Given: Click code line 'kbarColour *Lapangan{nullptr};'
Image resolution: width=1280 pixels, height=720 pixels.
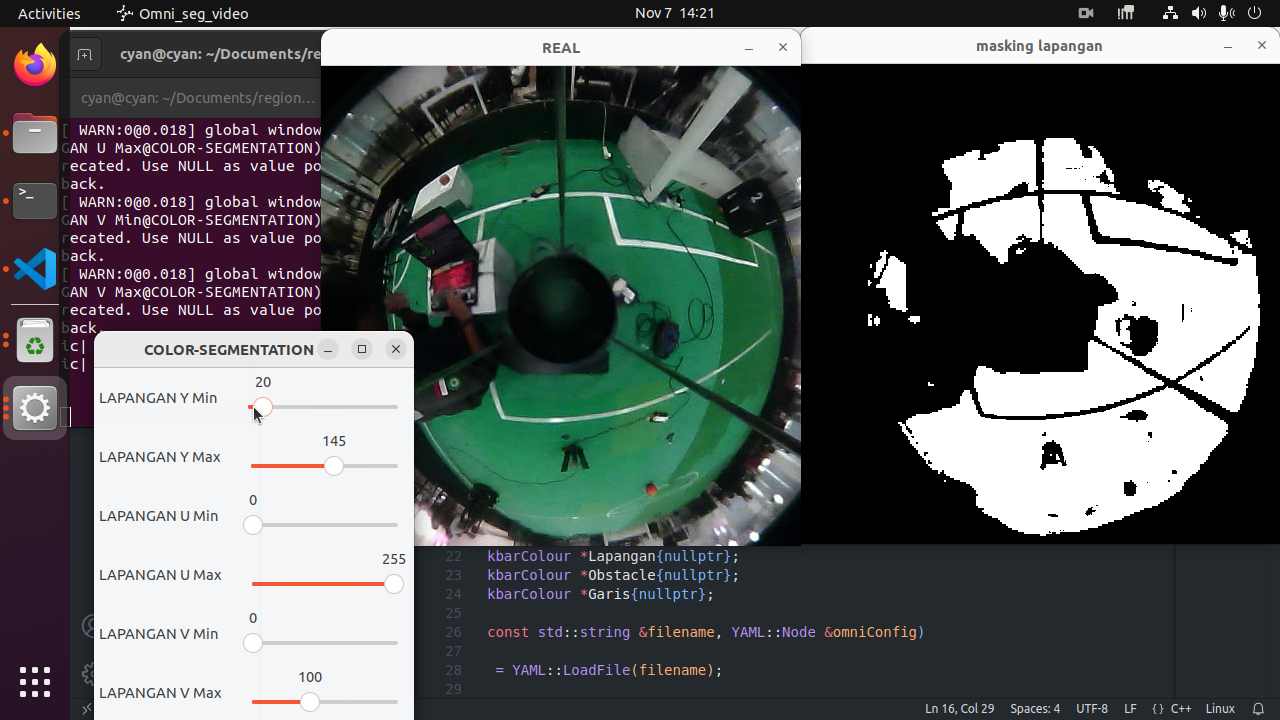Looking at the screenshot, I should (x=613, y=556).
